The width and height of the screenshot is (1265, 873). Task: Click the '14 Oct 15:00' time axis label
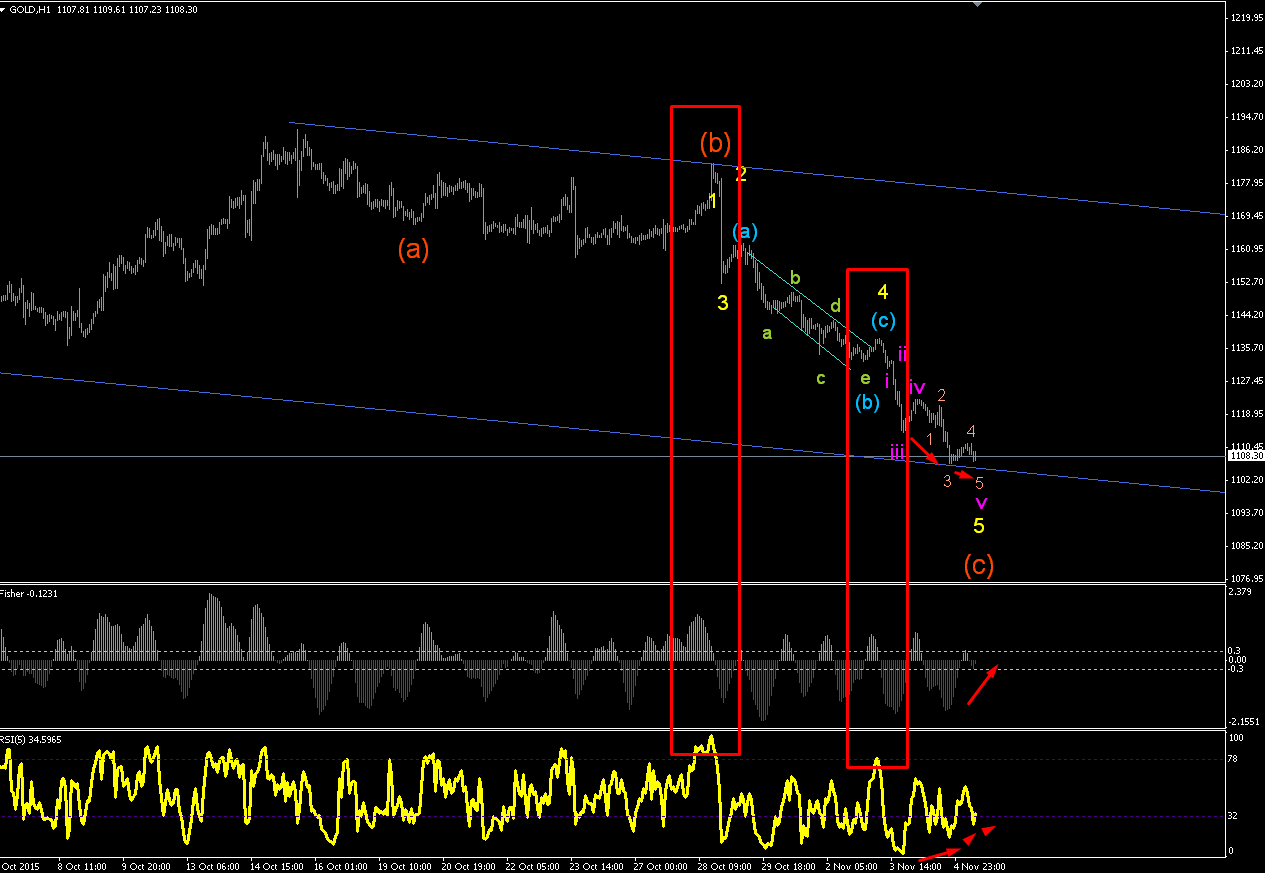275,866
